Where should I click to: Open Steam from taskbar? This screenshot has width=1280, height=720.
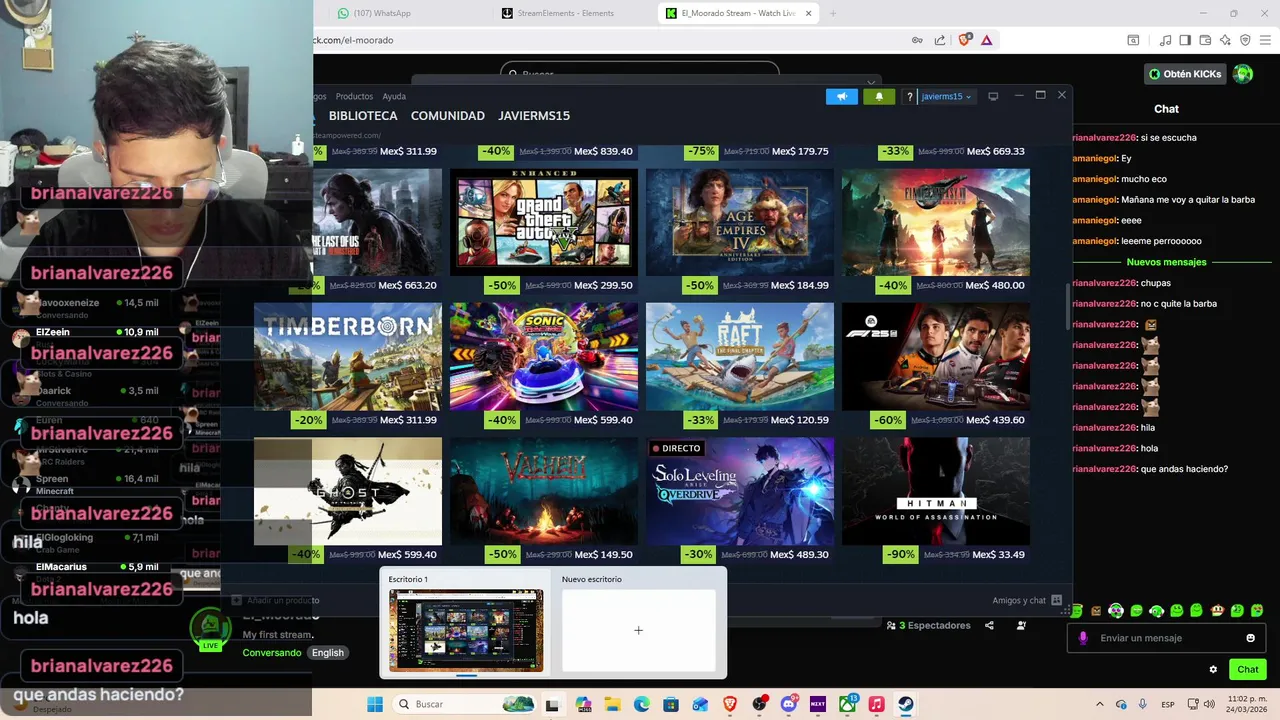coord(905,704)
